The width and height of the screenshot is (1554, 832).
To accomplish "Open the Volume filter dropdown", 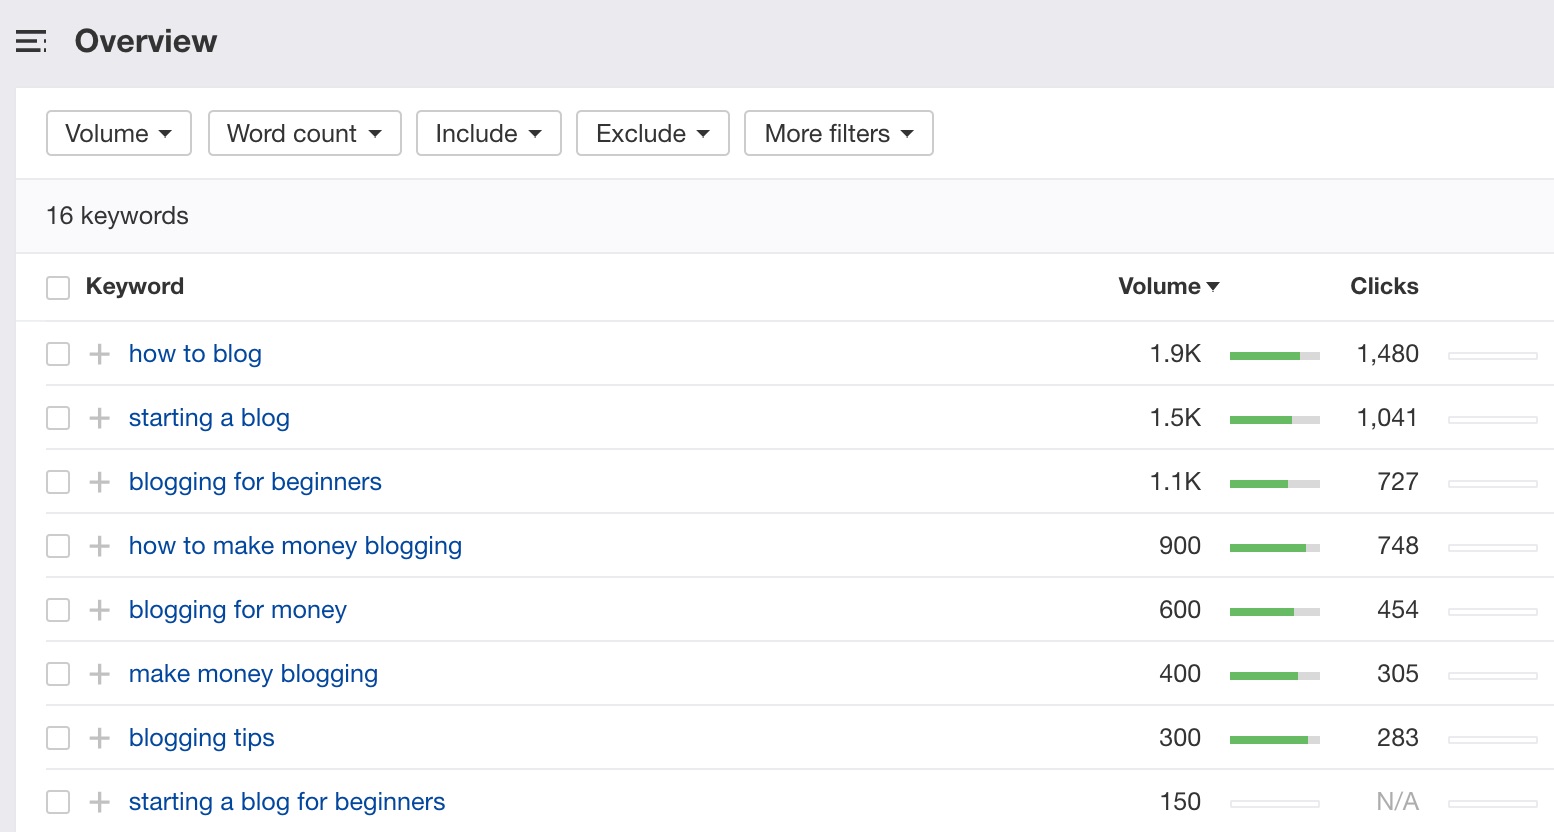I will 118,133.
